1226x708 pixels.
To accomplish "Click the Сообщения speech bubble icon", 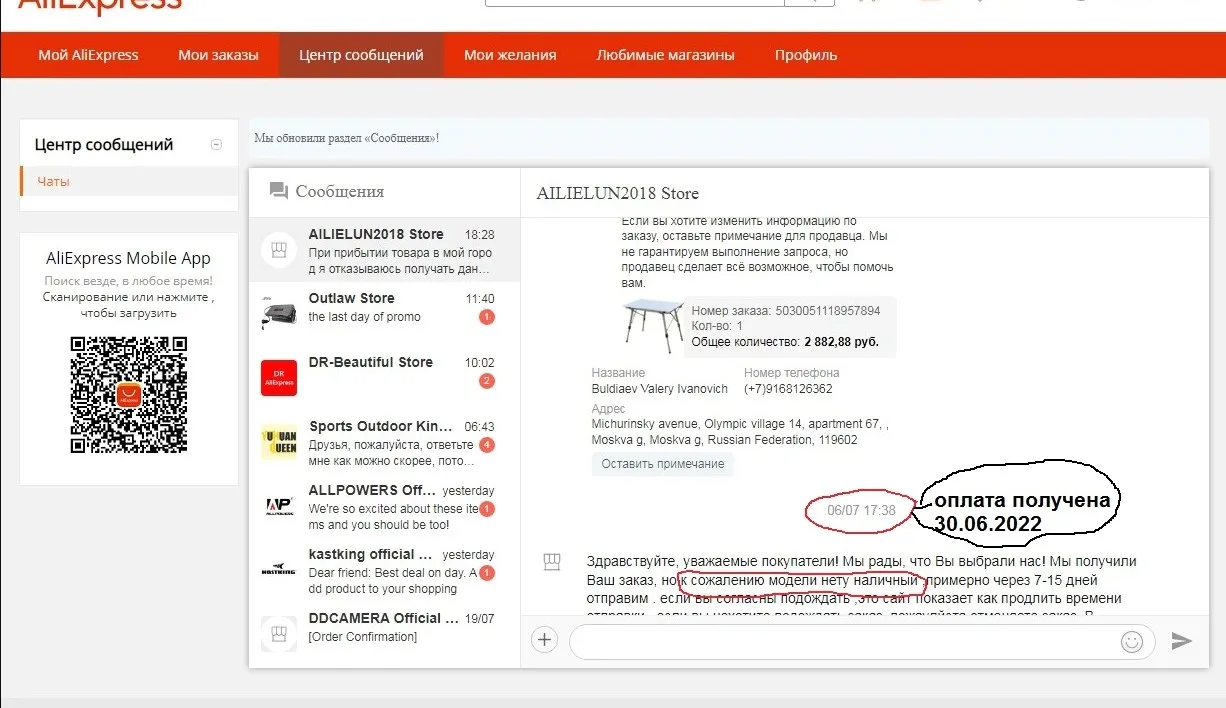I will point(279,191).
